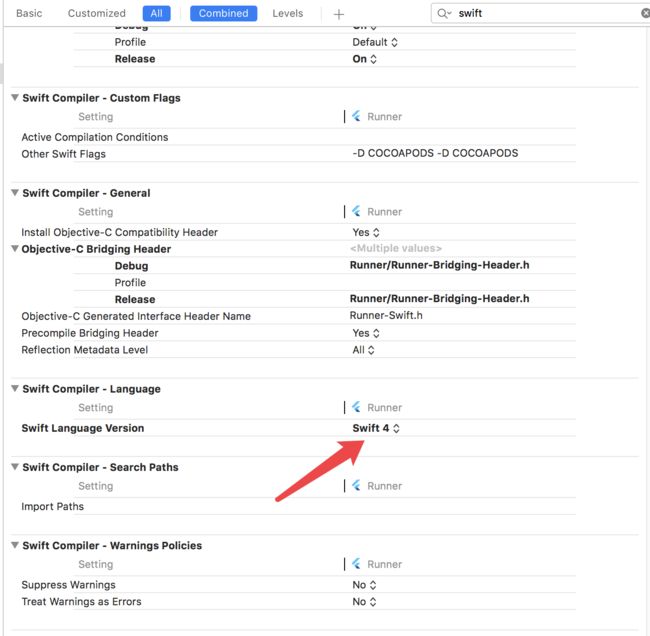Viewport: 650px width, 636px height.
Task: Select Install Objective-C Compatibility Header label
Action: (119, 232)
